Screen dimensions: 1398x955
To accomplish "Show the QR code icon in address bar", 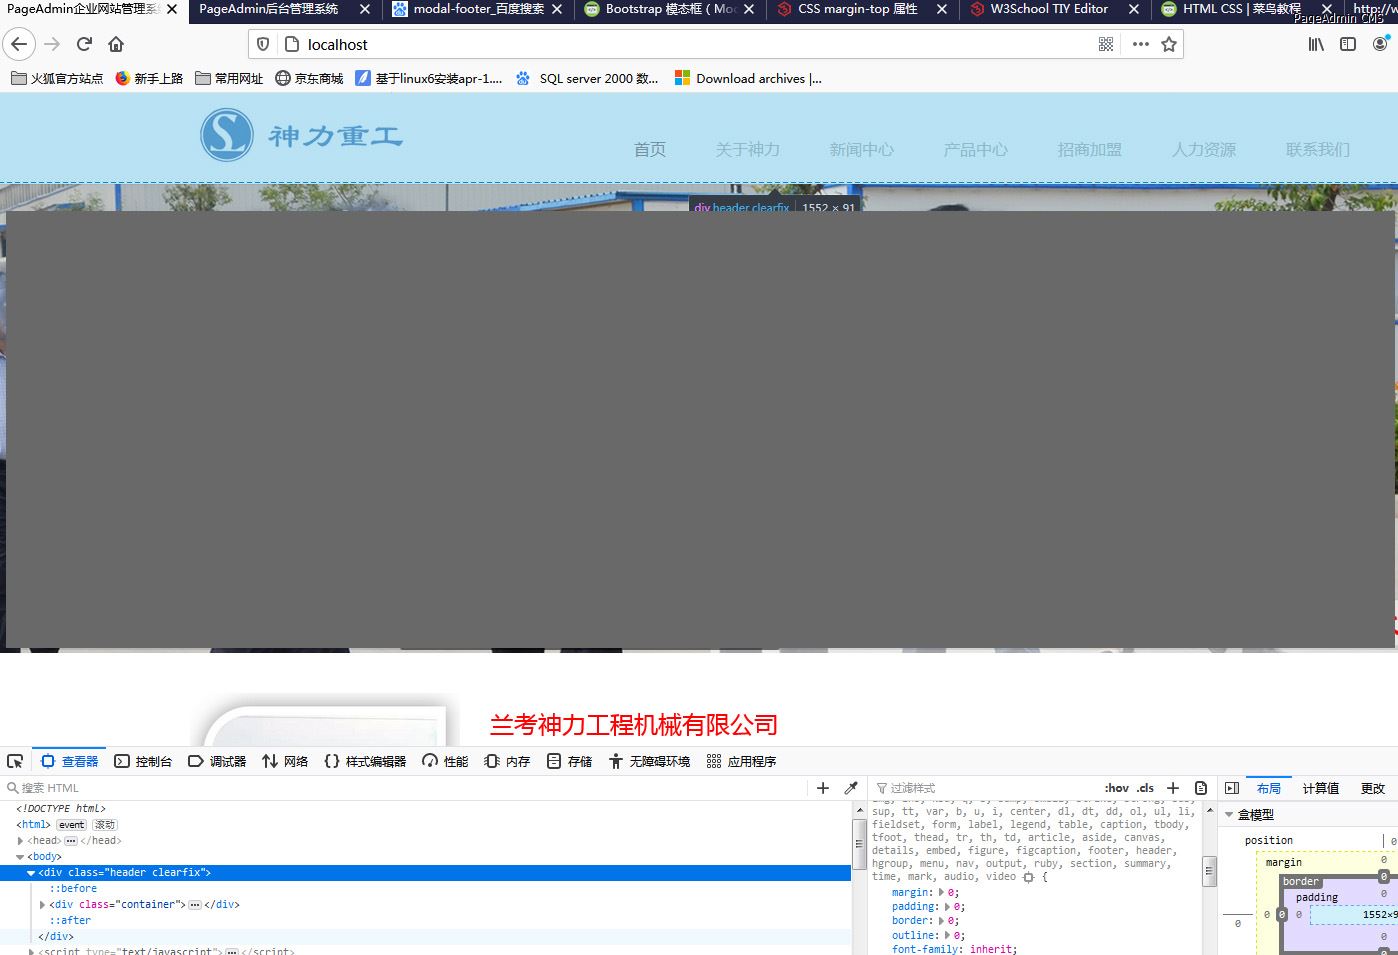I will (1106, 44).
